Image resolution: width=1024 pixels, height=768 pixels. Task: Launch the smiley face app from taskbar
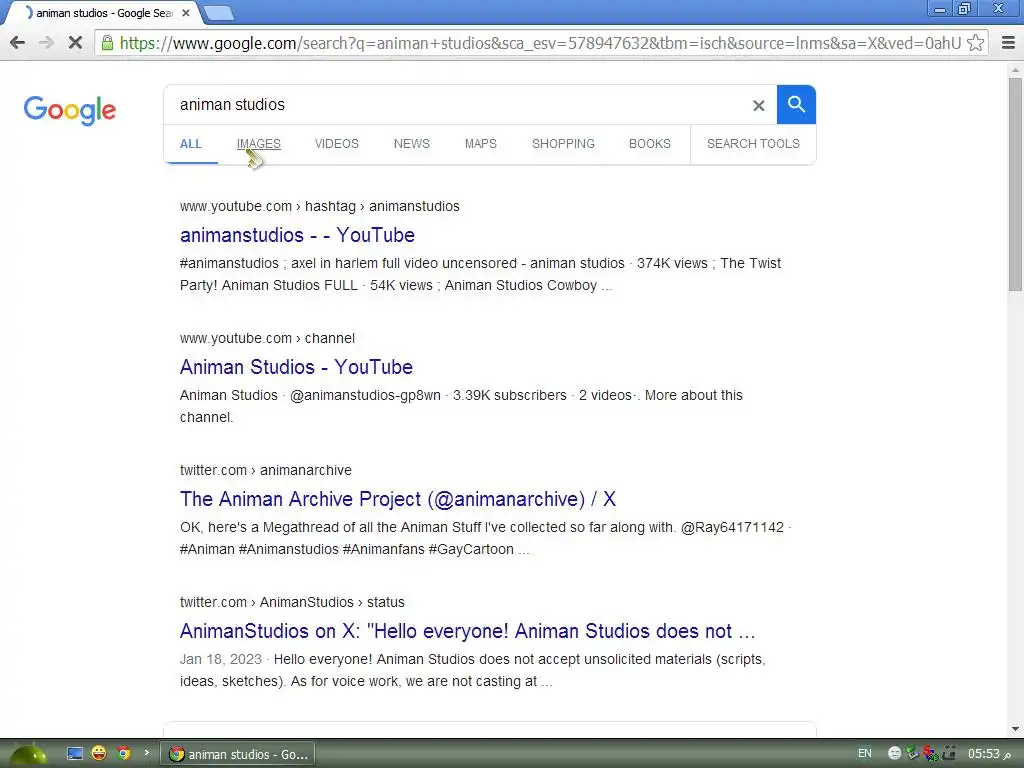(99, 753)
